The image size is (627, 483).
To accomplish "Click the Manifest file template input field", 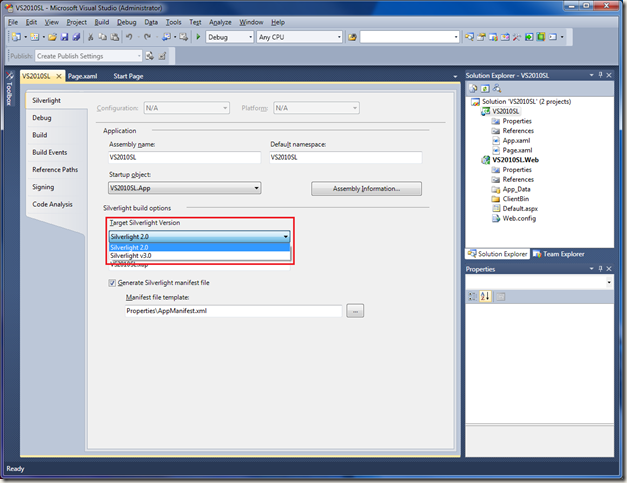I will (234, 311).
